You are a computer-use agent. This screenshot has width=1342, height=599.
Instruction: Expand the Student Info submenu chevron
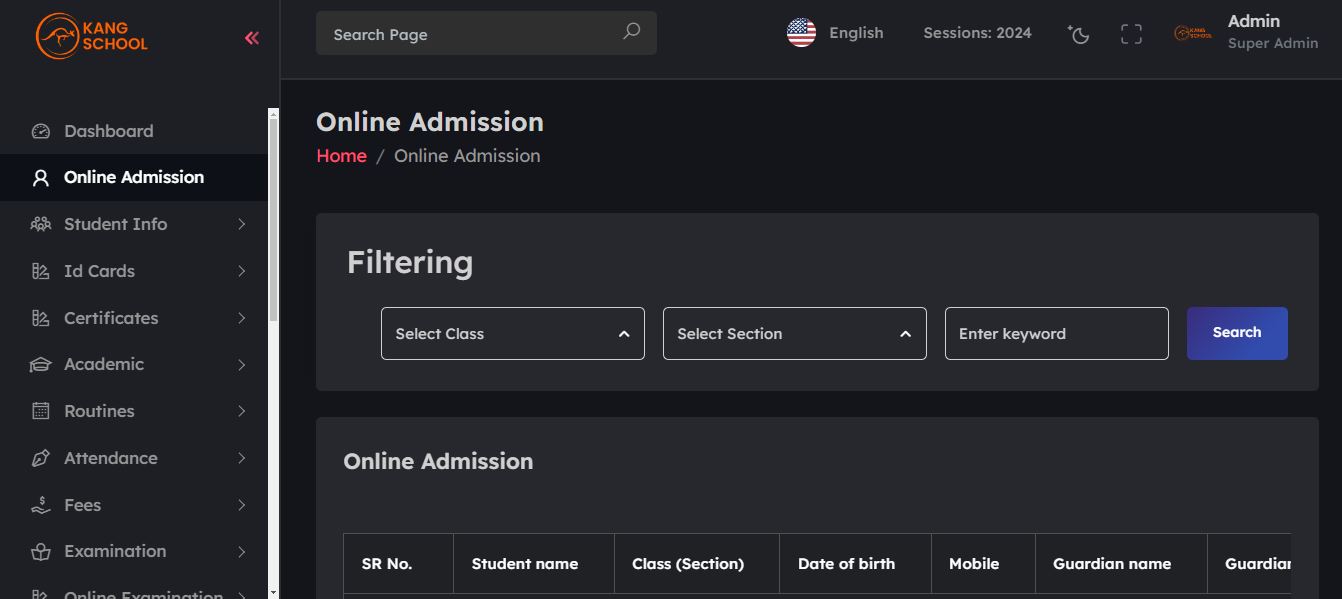click(x=241, y=224)
